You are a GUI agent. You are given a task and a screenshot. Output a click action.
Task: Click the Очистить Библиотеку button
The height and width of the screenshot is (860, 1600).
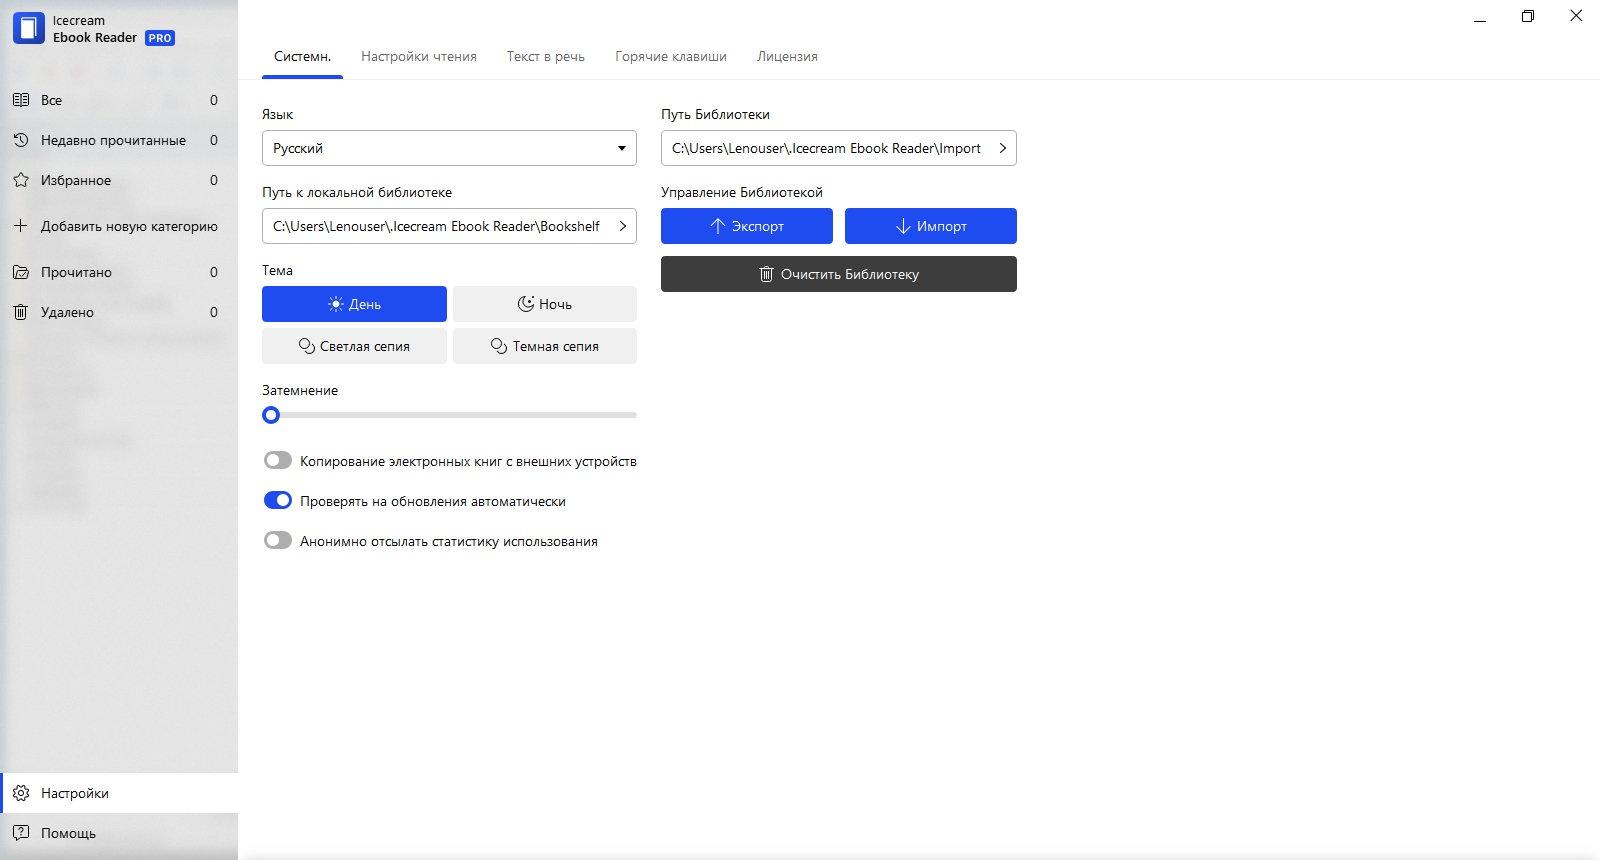coord(839,274)
